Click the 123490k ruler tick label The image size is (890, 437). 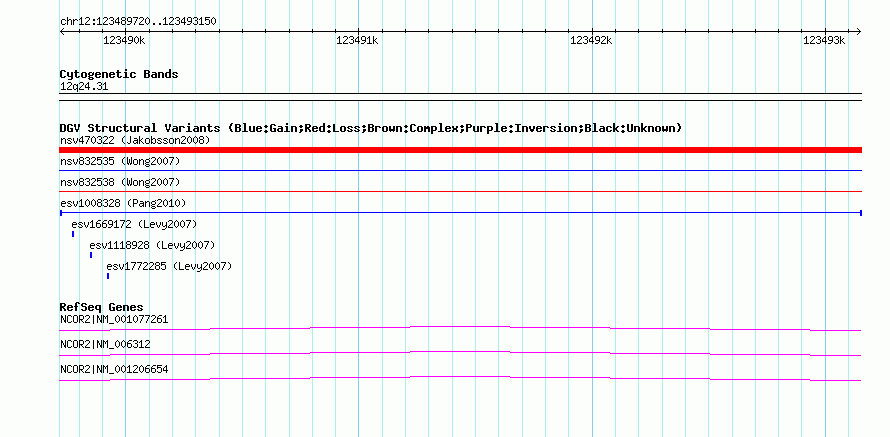point(124,40)
